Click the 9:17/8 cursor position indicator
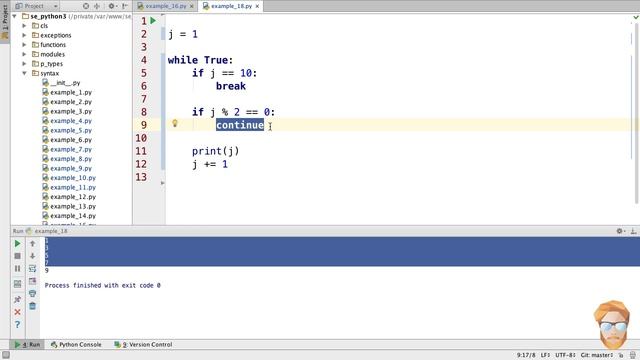This screenshot has width=640, height=360. pyautogui.click(x=525, y=355)
